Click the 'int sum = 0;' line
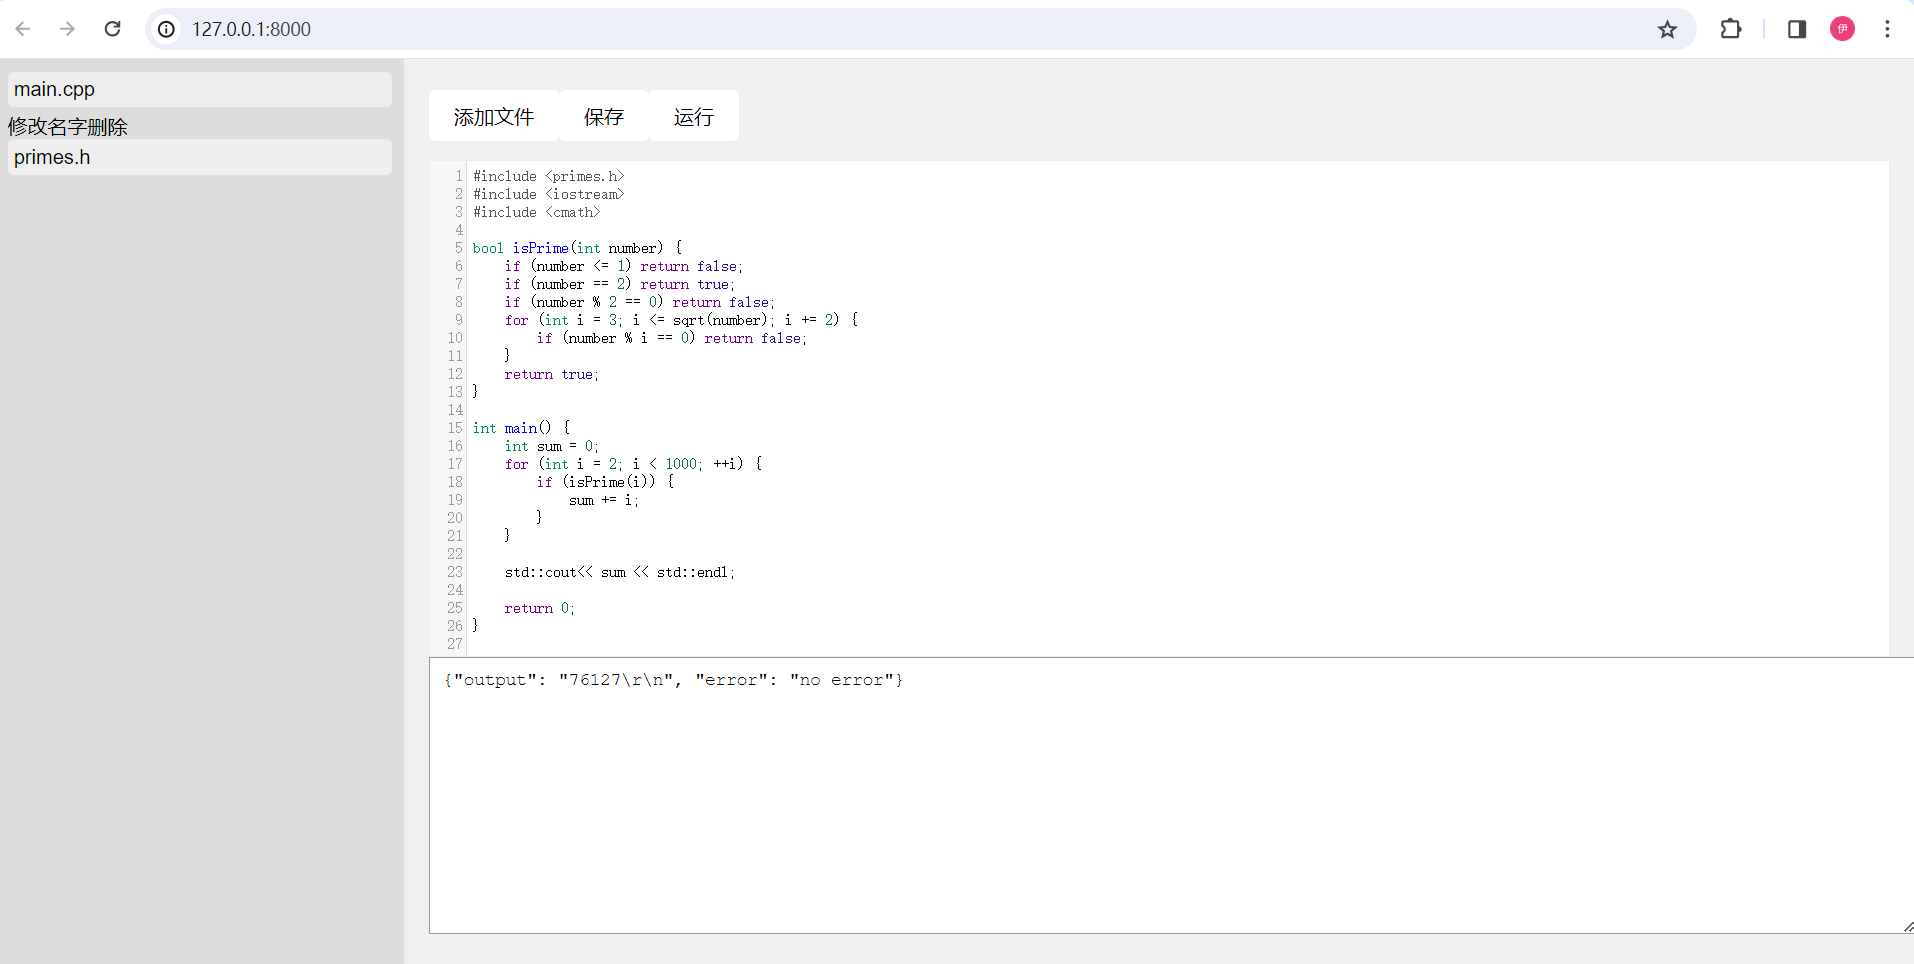 [552, 446]
